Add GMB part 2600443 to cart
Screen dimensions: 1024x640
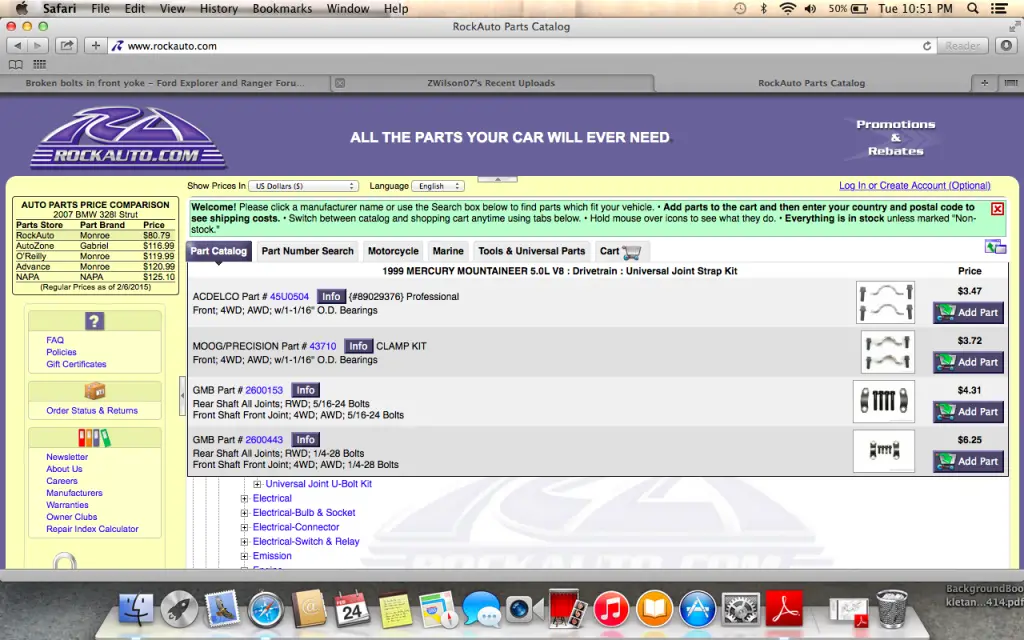point(968,462)
